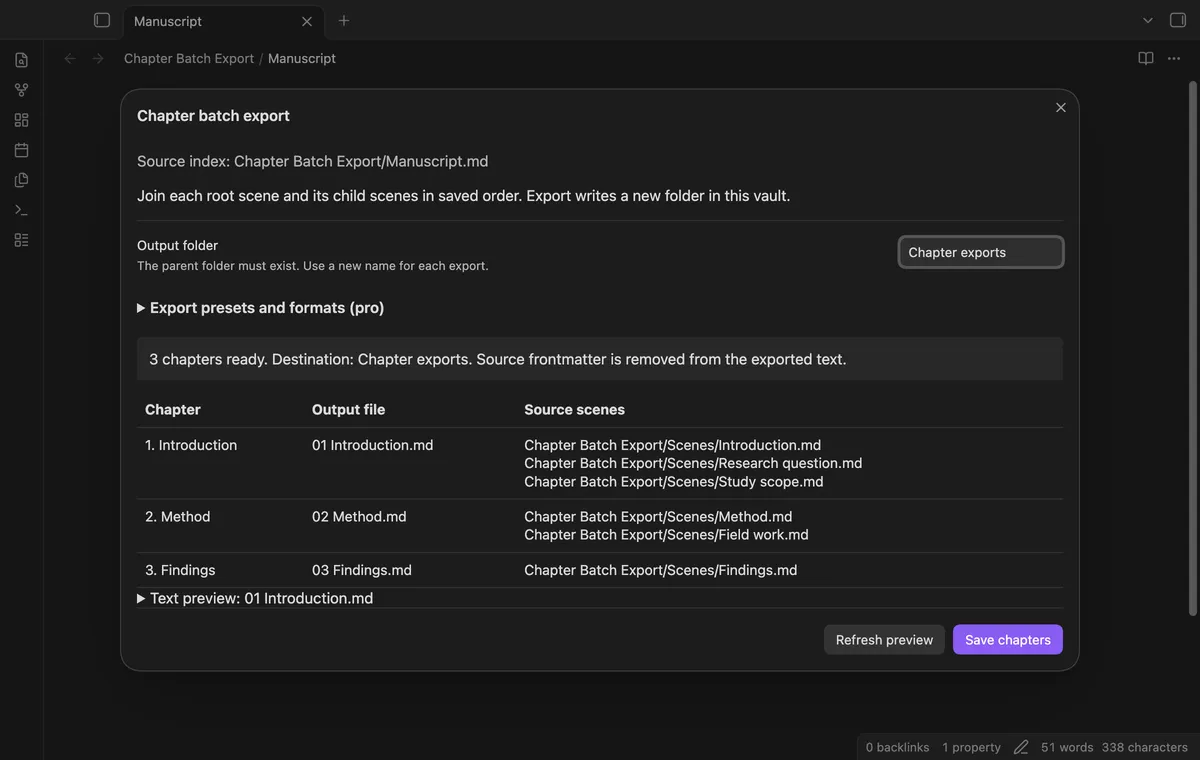Click output file 01 Introduction.md

[373, 445]
